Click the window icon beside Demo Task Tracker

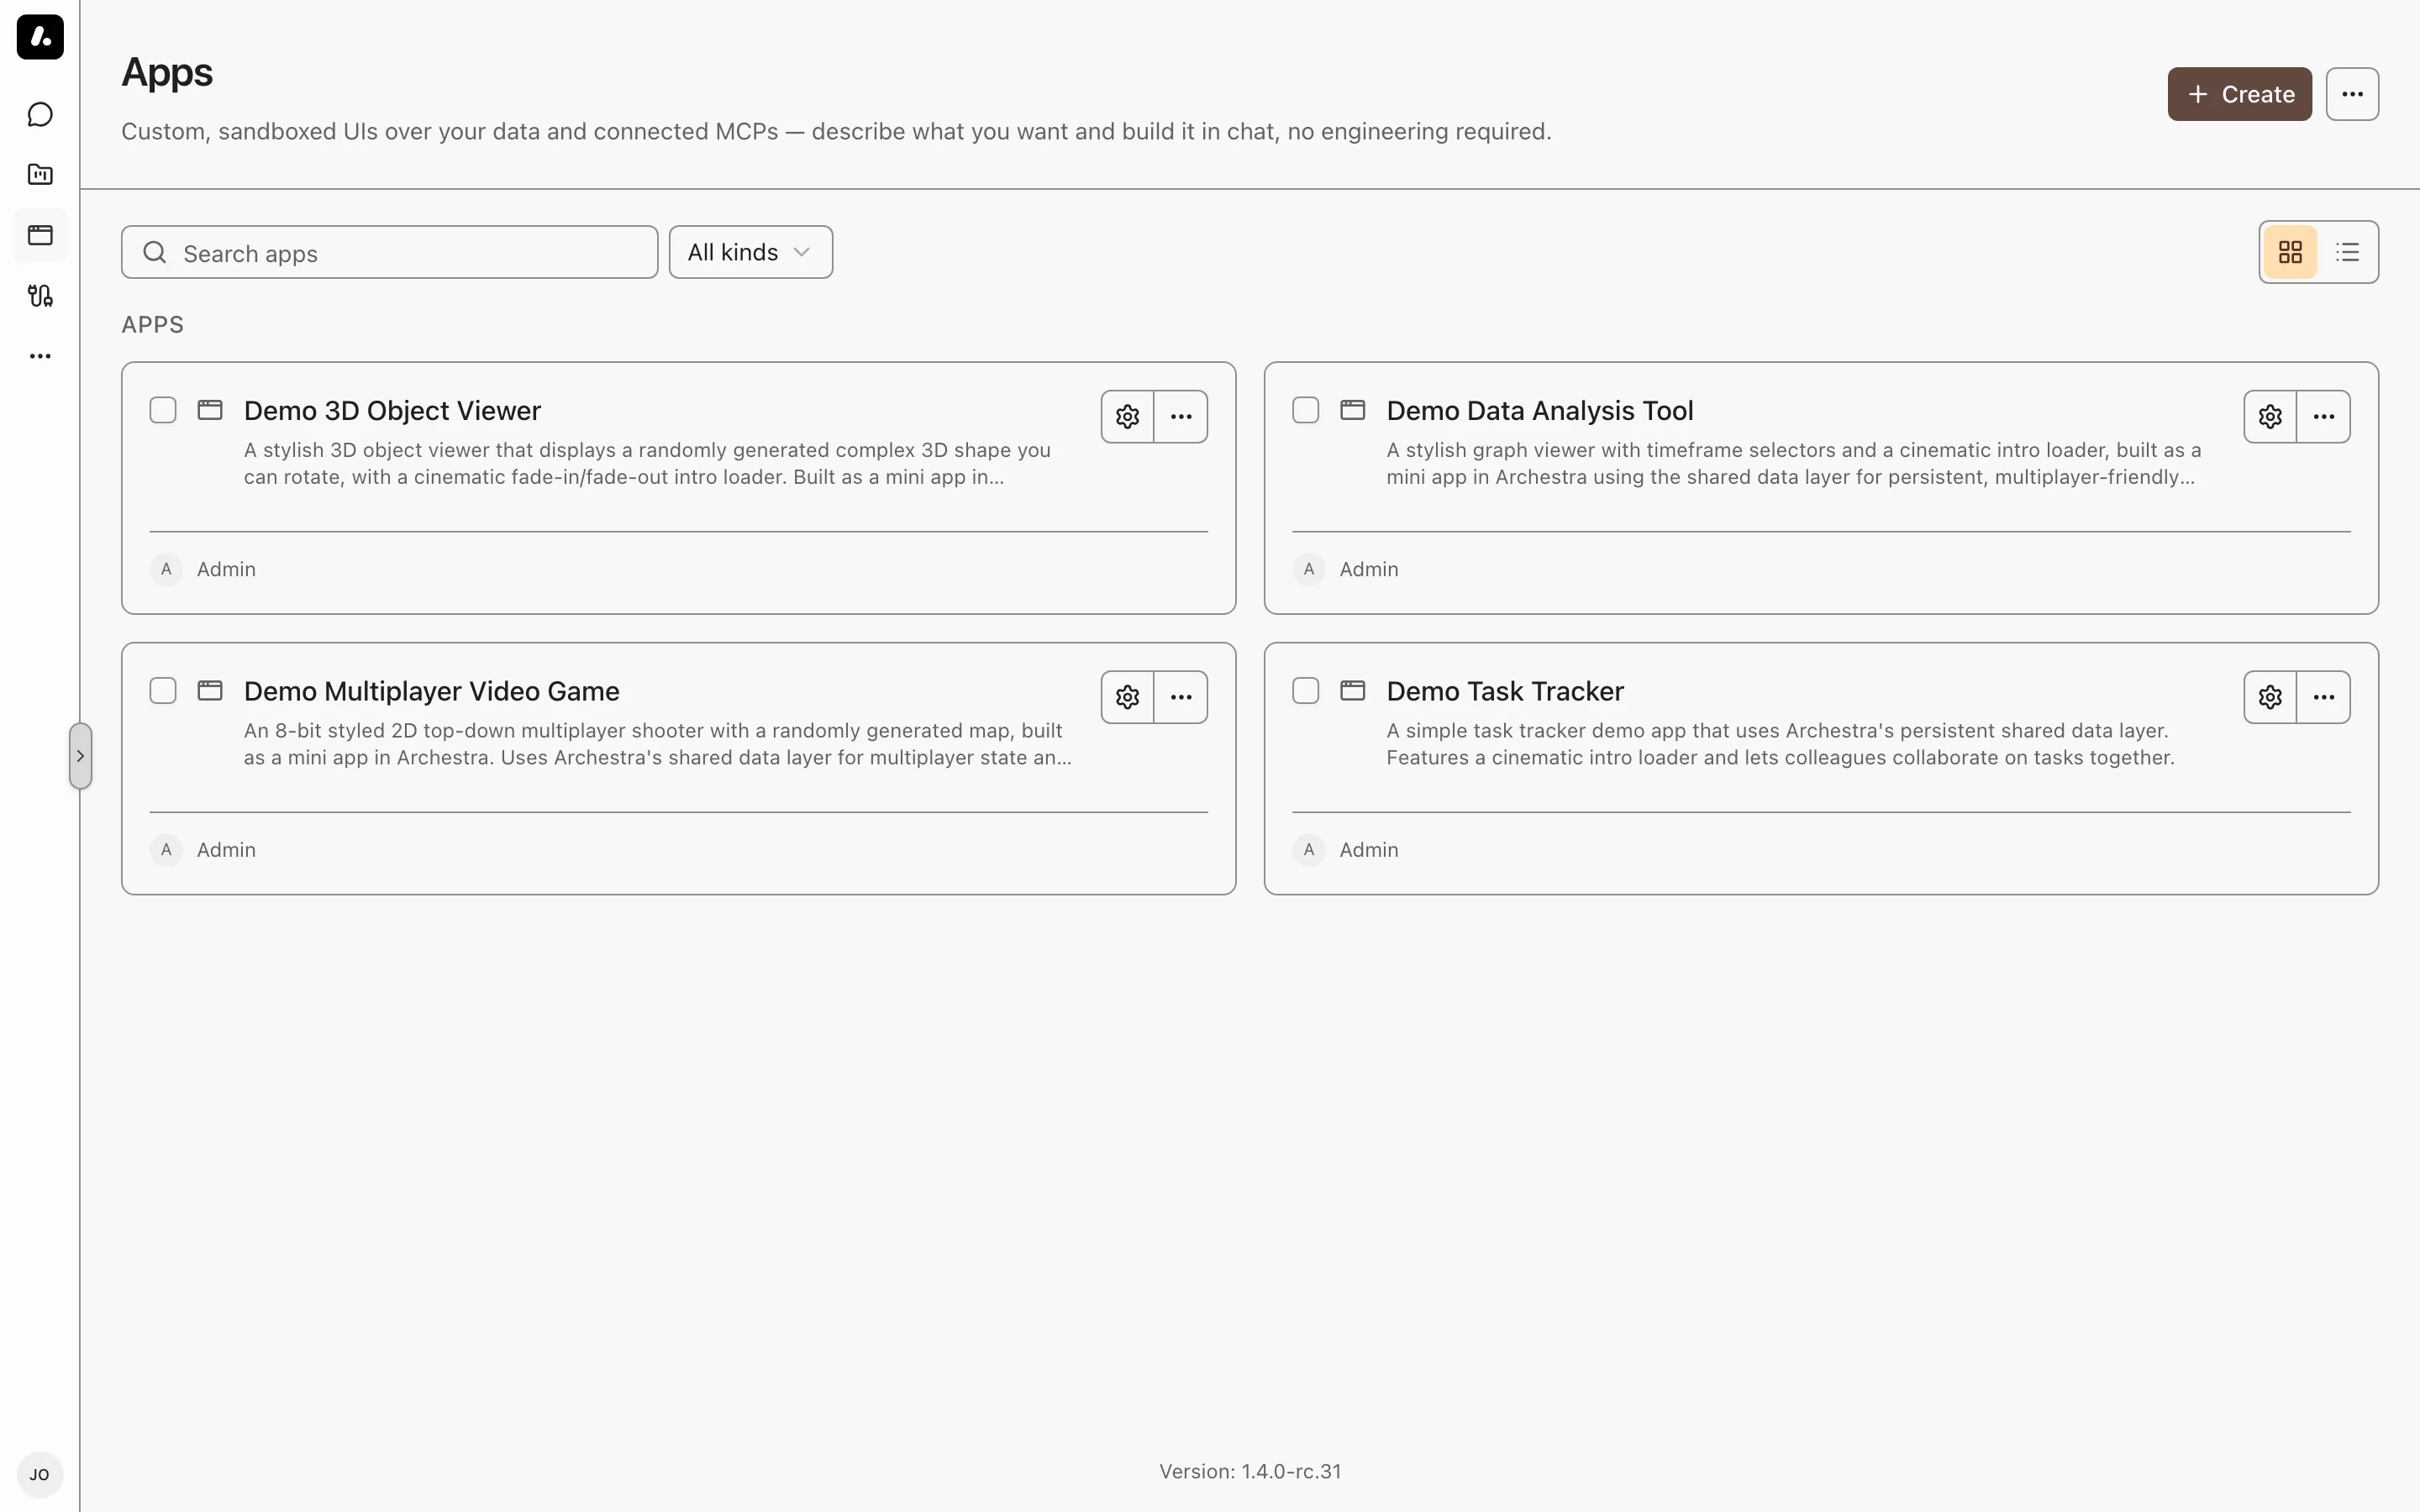click(x=1352, y=691)
